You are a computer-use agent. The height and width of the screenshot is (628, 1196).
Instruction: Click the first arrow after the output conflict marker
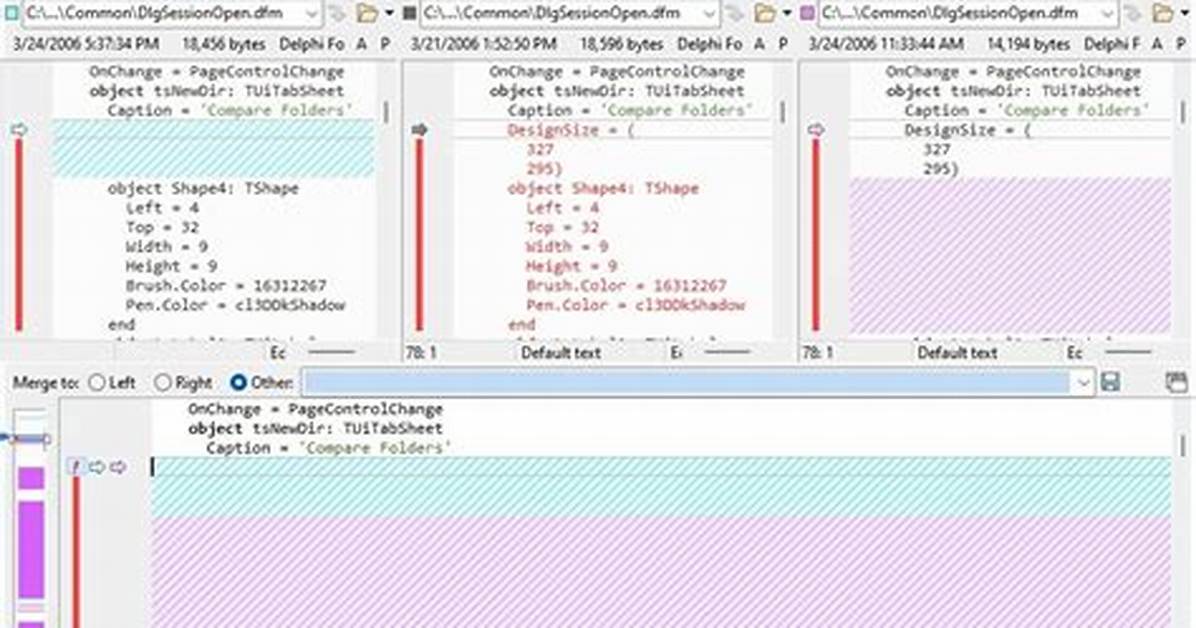[97, 466]
